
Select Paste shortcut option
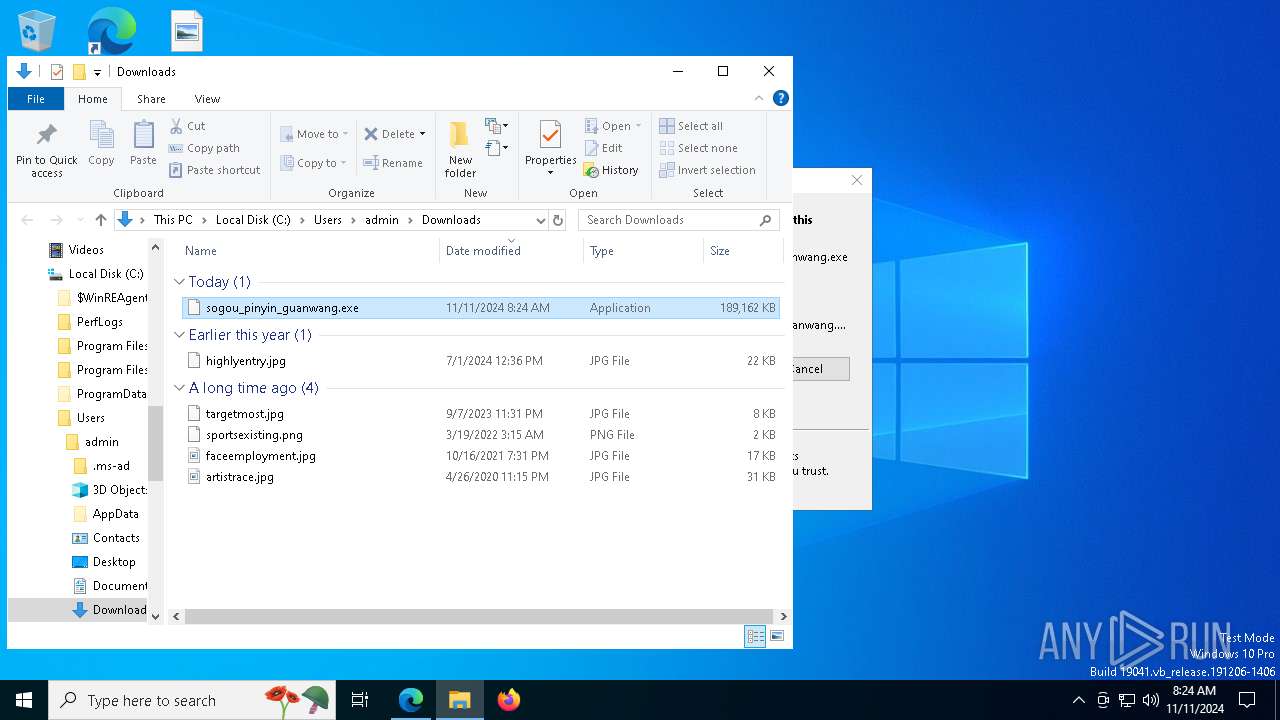click(215, 170)
